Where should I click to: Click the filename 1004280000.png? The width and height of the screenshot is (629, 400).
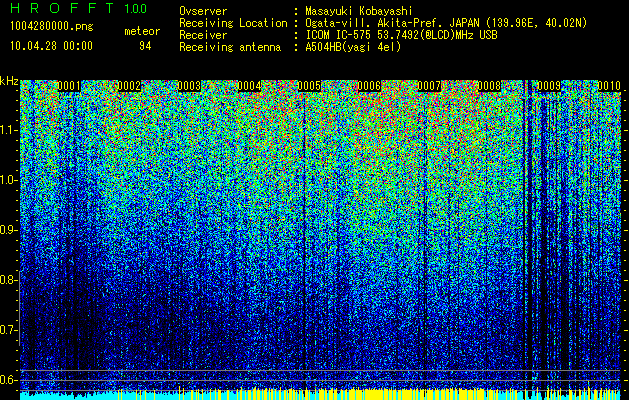52,26
